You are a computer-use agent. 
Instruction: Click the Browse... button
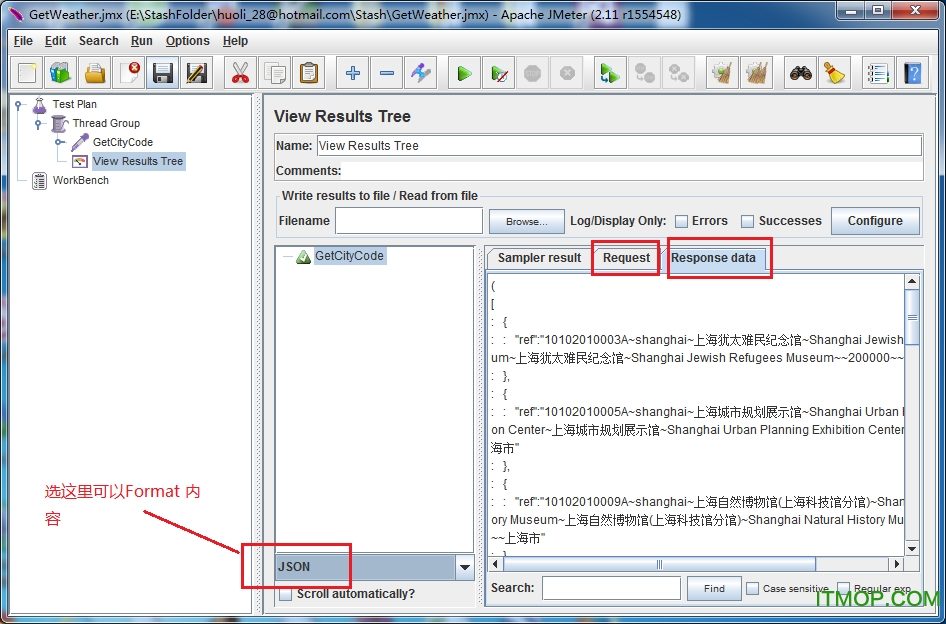526,221
